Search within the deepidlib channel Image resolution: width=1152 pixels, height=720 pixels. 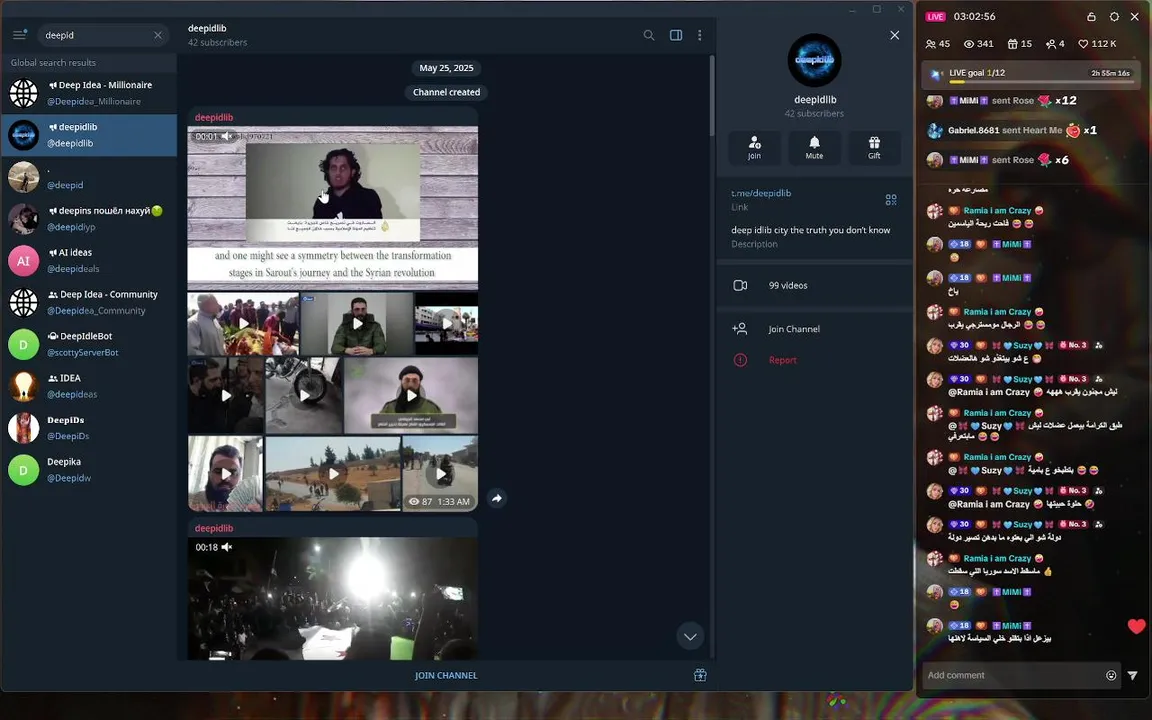(x=649, y=35)
